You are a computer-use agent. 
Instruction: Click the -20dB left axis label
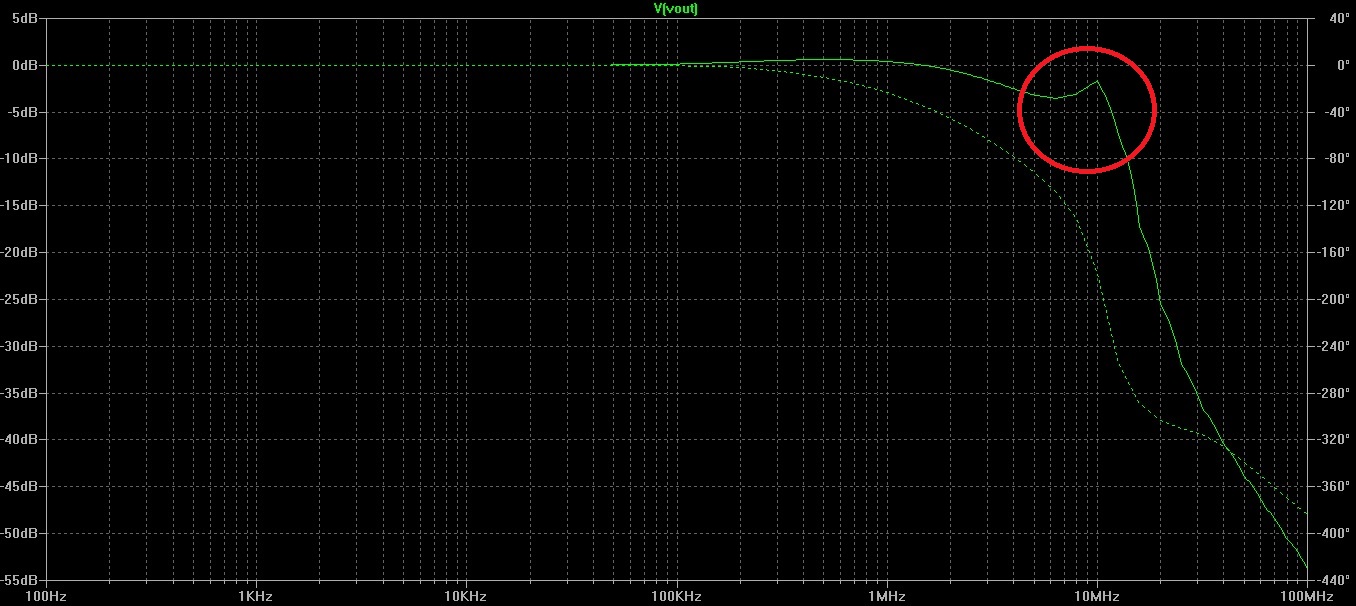click(x=20, y=252)
